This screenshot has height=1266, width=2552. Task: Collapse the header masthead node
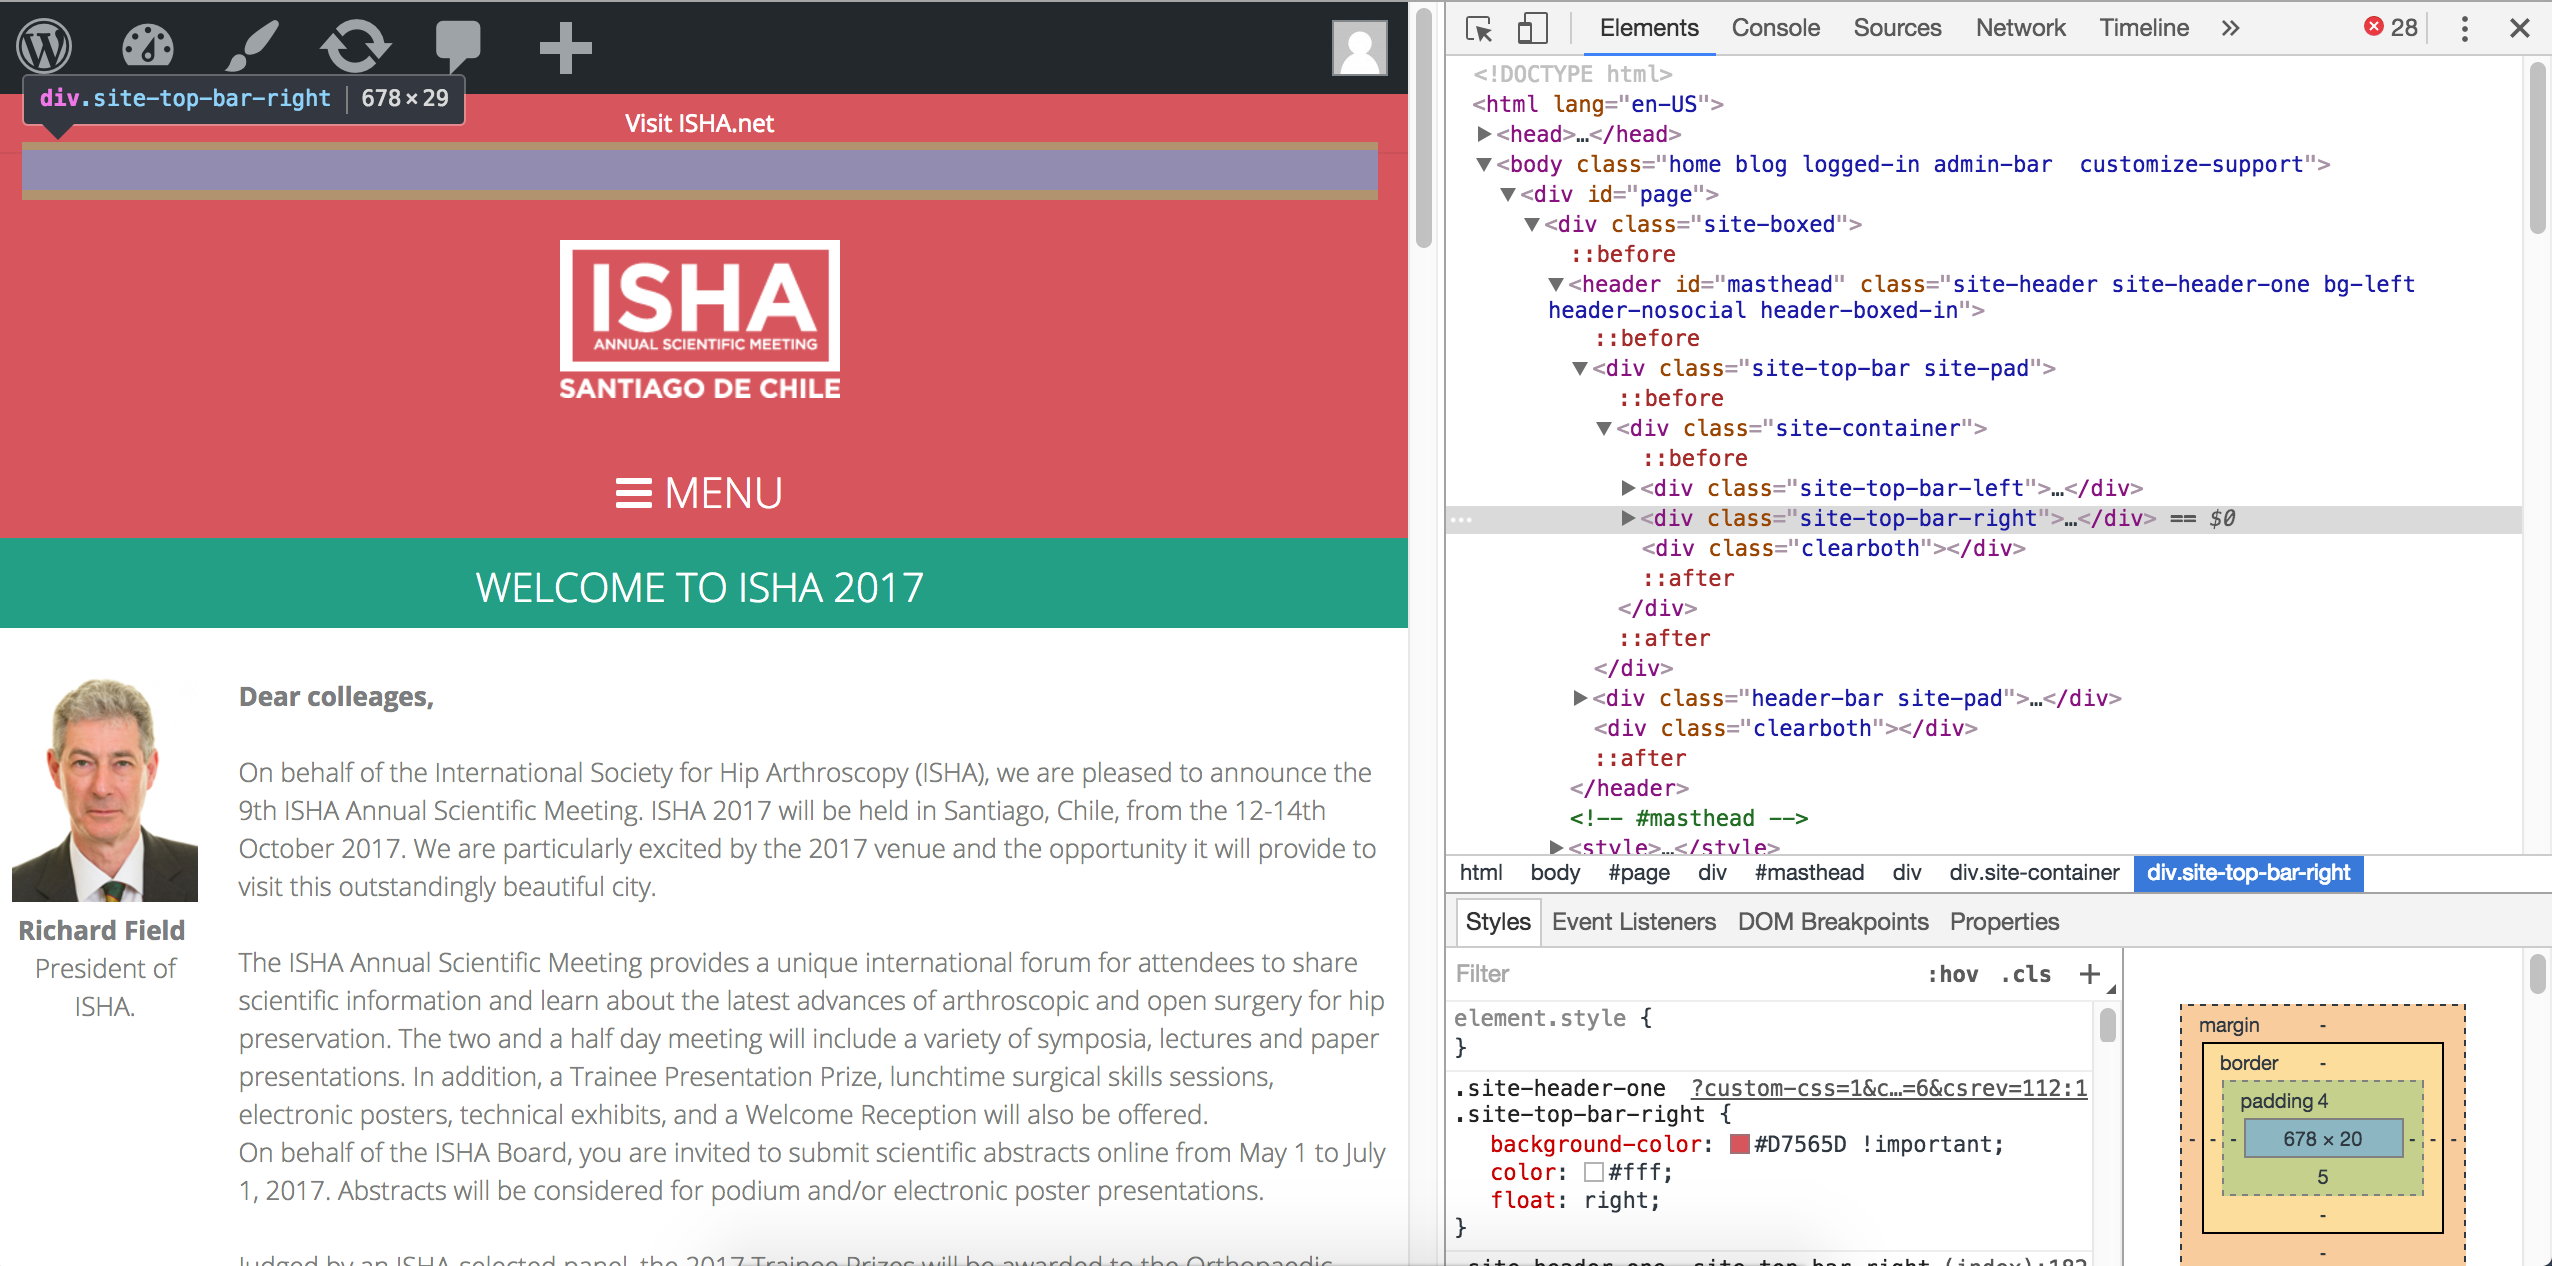1556,284
